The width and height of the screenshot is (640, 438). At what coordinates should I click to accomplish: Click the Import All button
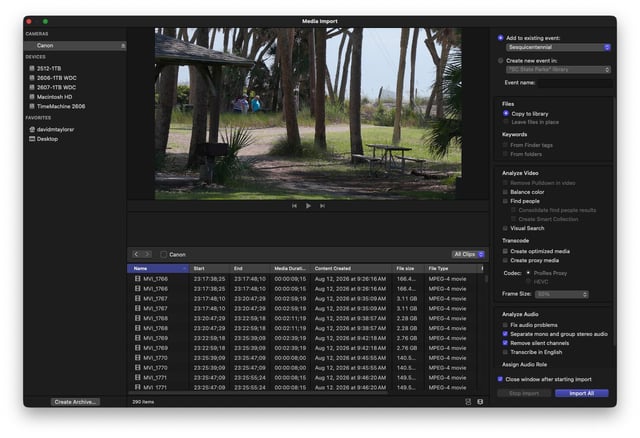581,394
